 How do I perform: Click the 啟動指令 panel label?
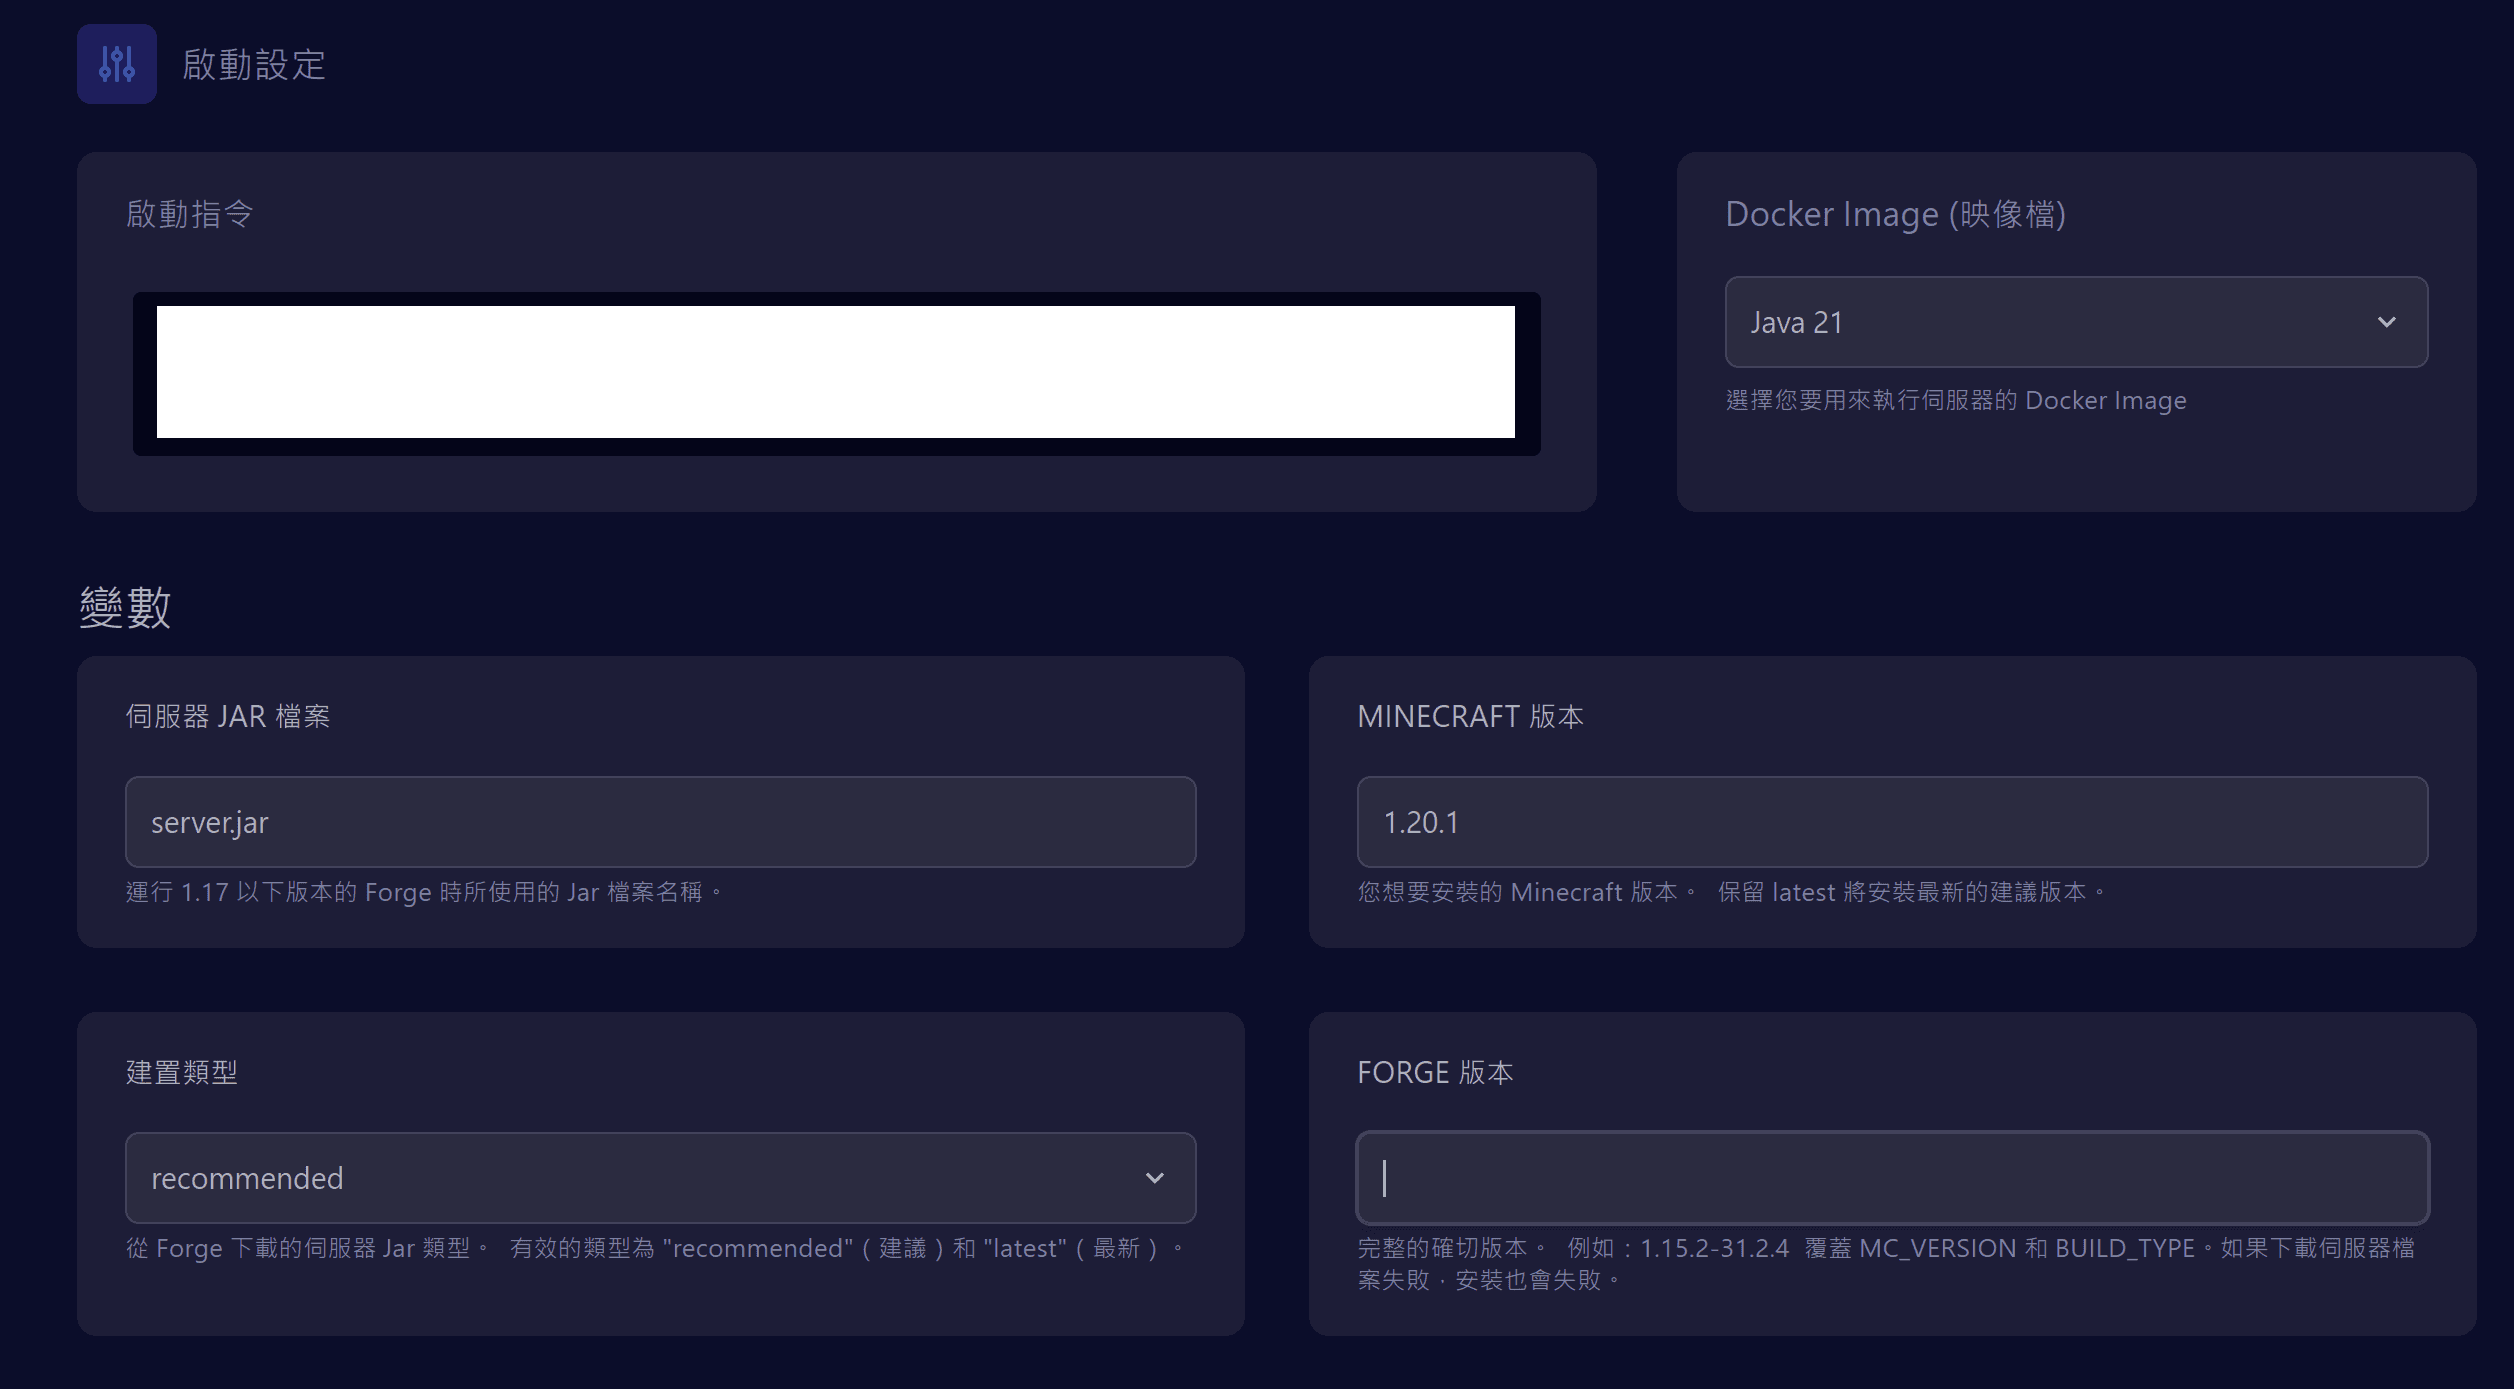(x=189, y=214)
